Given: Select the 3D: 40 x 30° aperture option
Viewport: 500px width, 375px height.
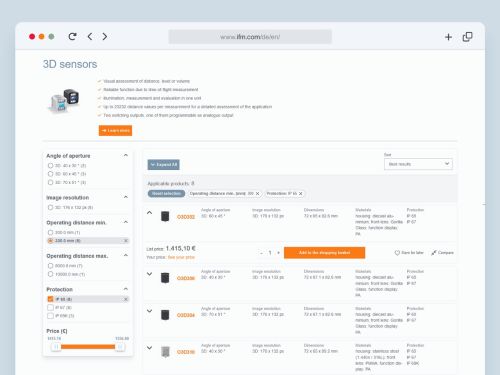Looking at the screenshot, I should pyautogui.click(x=50, y=165).
